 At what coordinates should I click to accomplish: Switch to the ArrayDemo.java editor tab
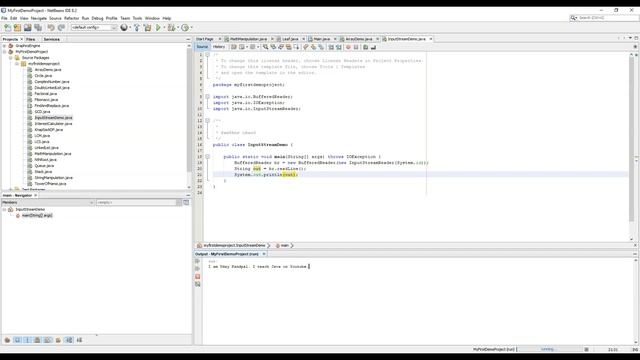359,39
